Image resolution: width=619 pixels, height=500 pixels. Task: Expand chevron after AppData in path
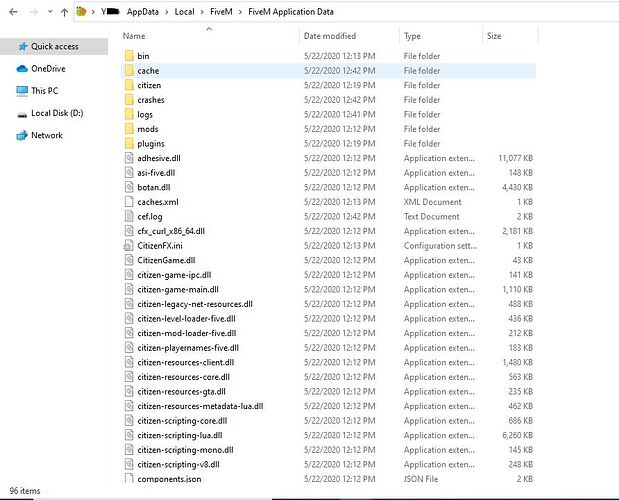pos(167,12)
